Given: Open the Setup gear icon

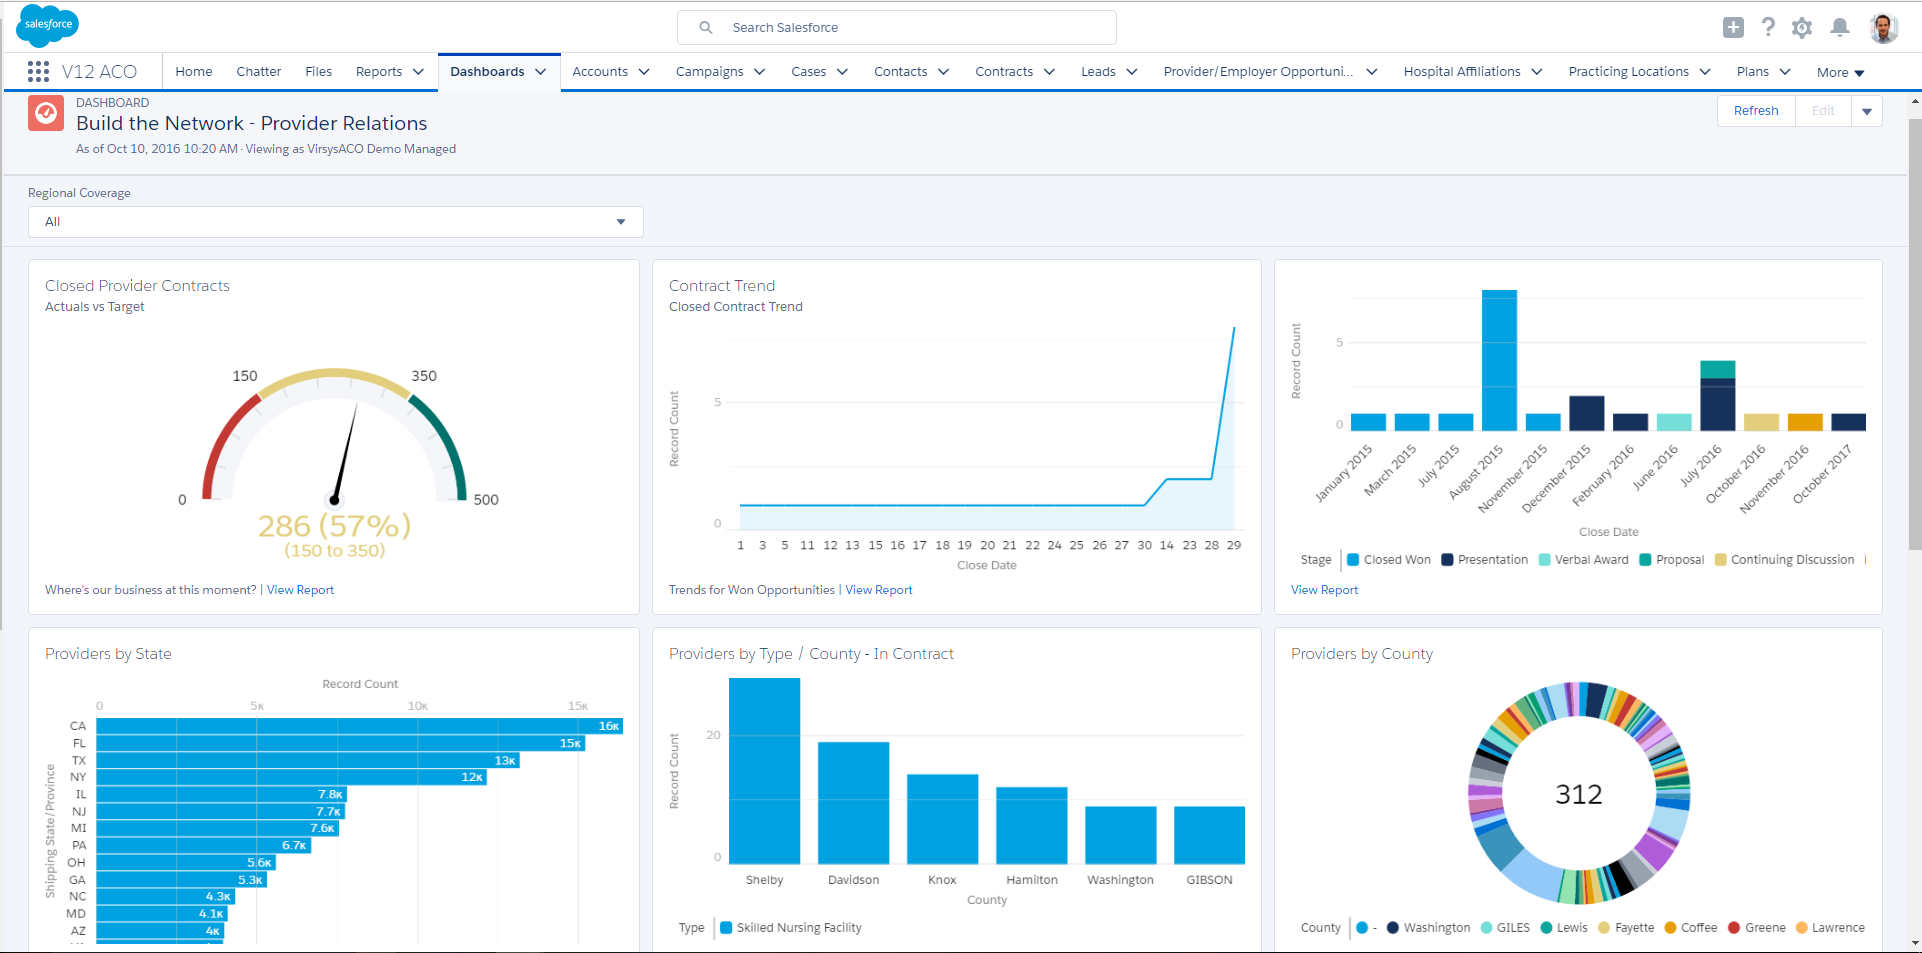Looking at the screenshot, I should pos(1802,28).
